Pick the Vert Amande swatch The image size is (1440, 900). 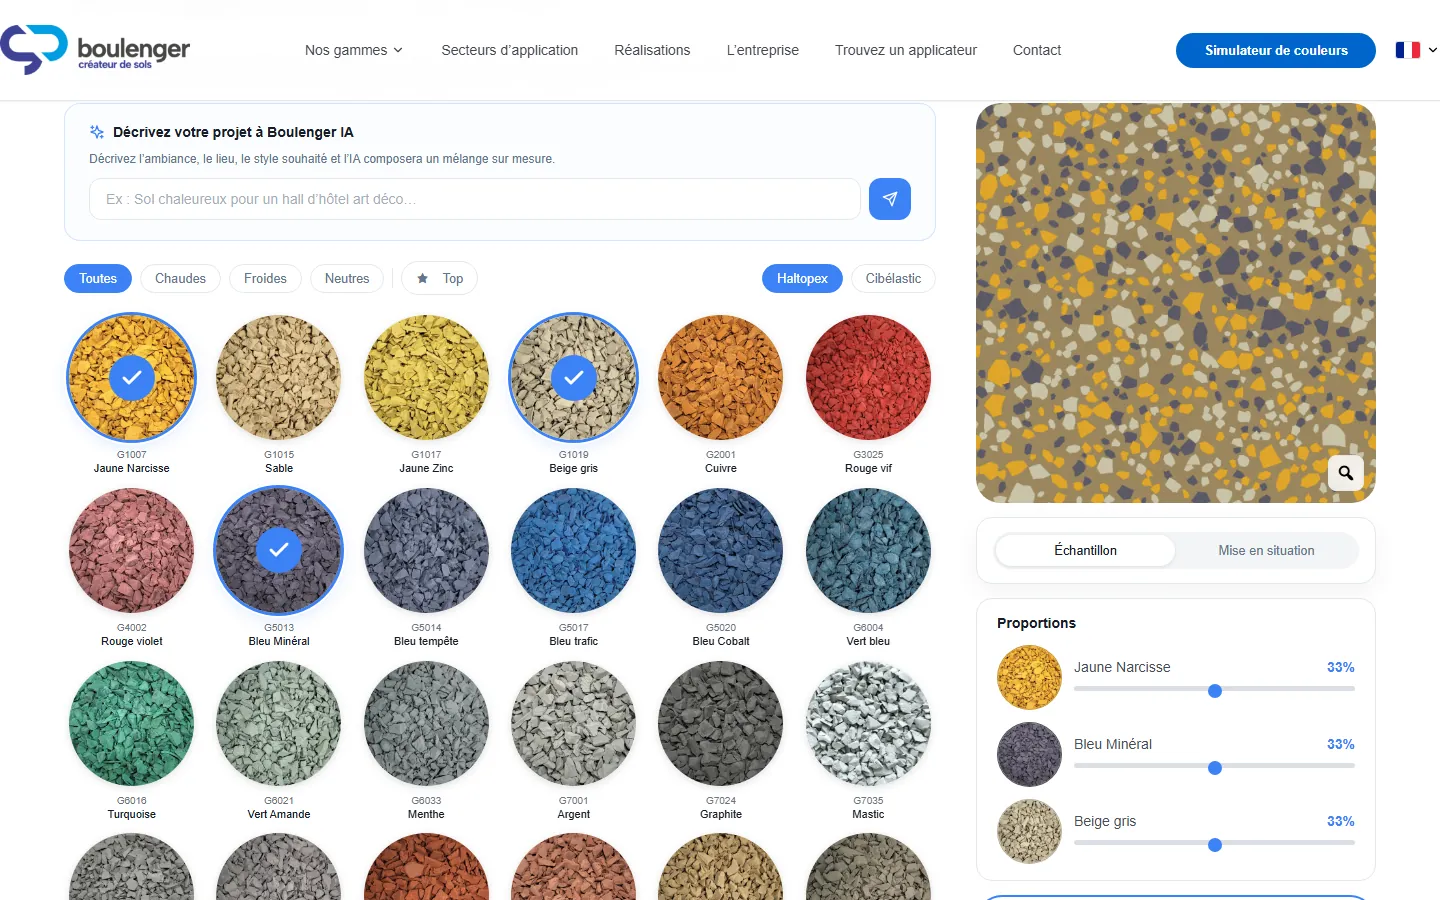(279, 724)
